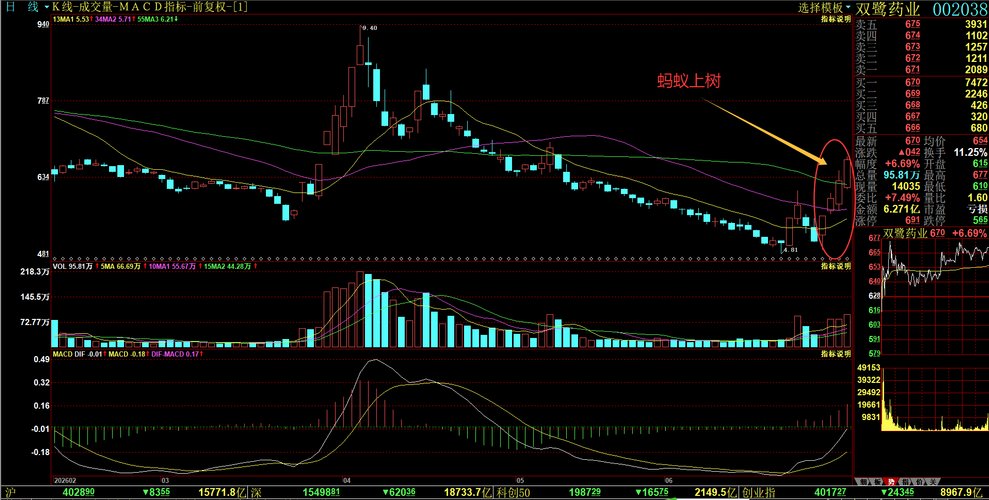
Task: Select the 卖一 ask price row
Action: pos(921,69)
